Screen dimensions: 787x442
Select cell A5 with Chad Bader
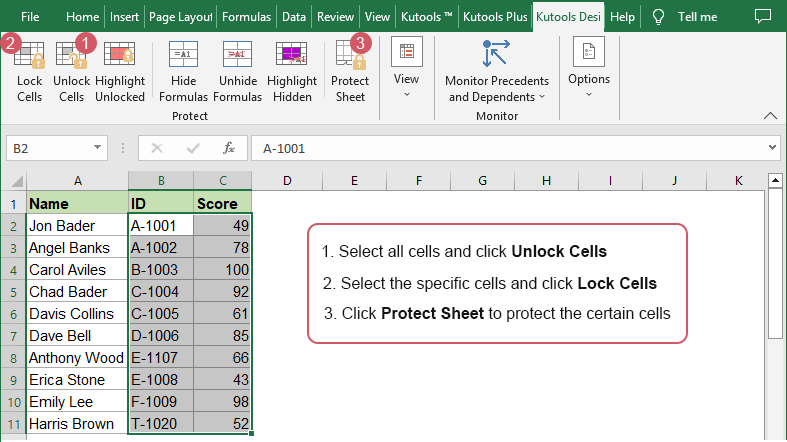tap(77, 291)
